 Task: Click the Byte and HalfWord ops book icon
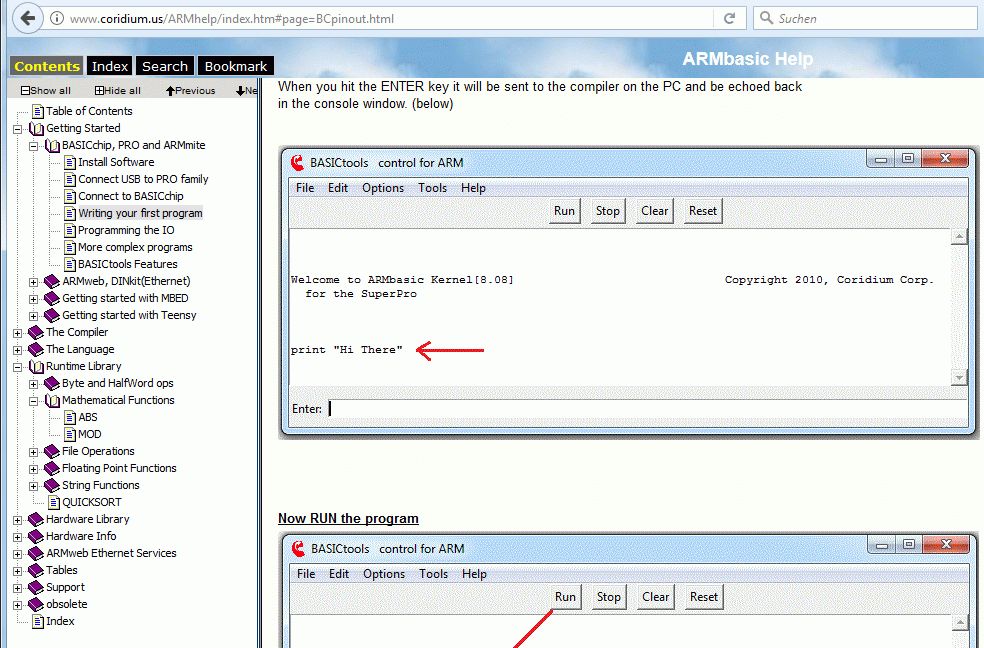[52, 383]
